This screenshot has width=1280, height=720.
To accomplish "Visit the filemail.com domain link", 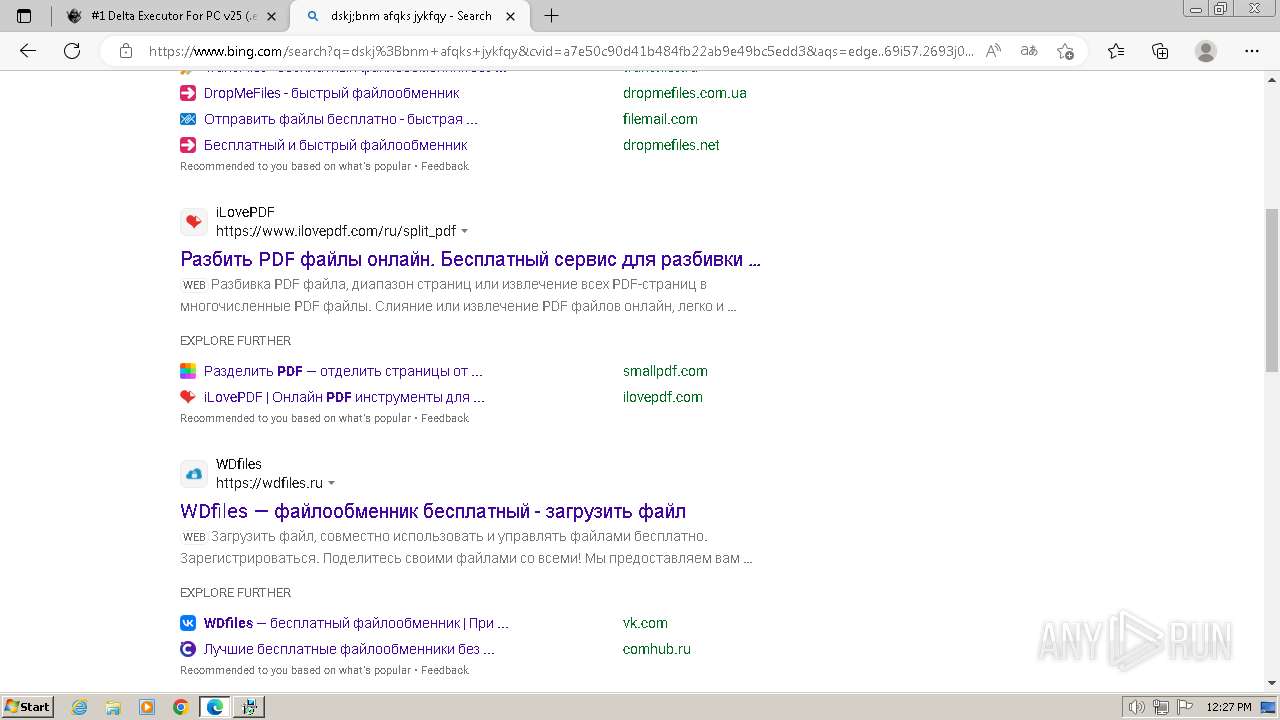I will [x=660, y=119].
